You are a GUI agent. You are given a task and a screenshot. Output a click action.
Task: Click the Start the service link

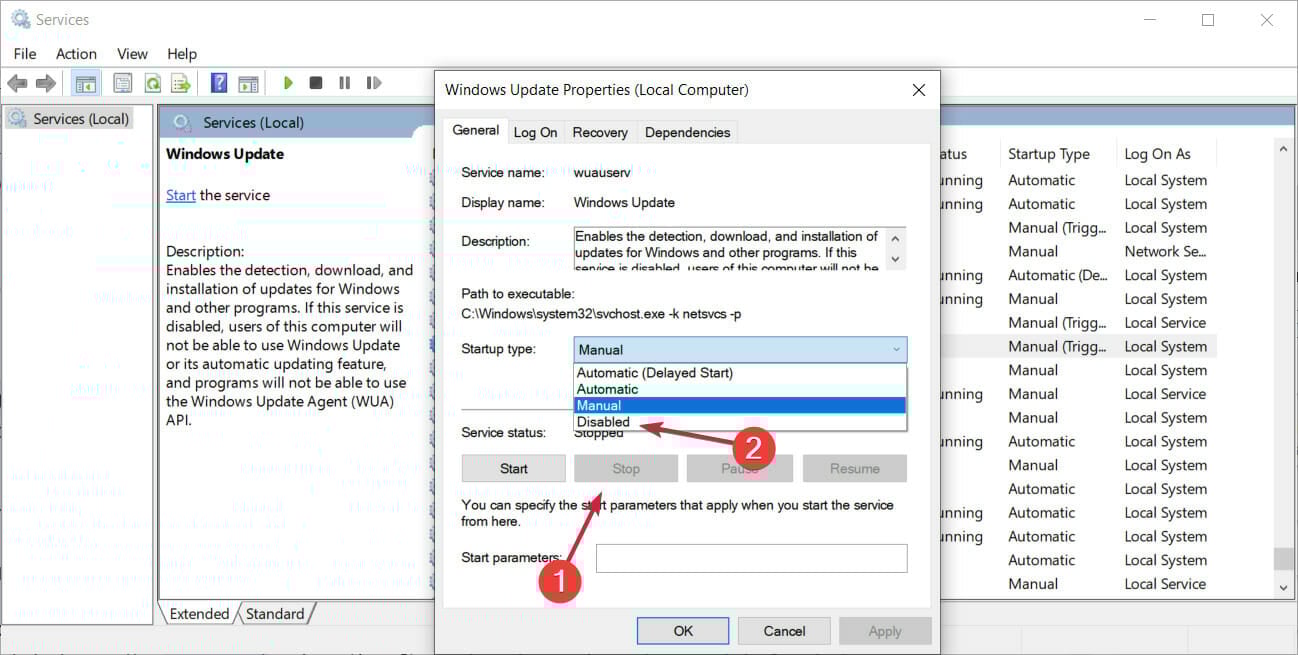[x=180, y=195]
